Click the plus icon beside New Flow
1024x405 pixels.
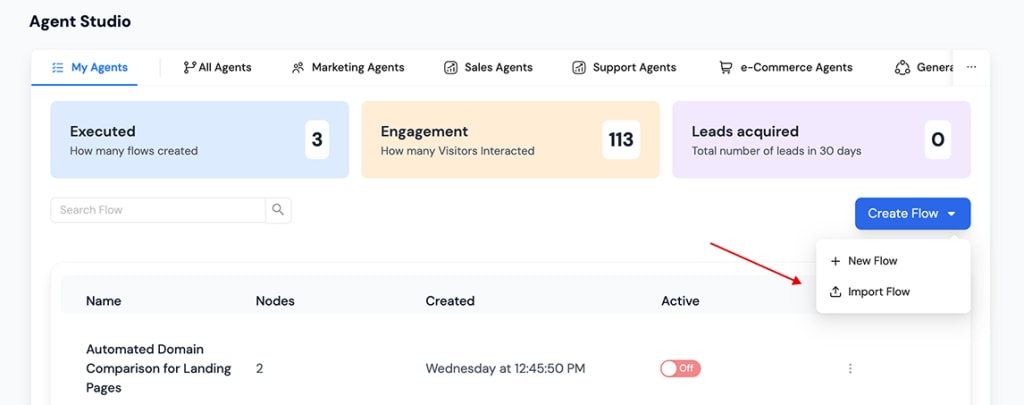[836, 261]
